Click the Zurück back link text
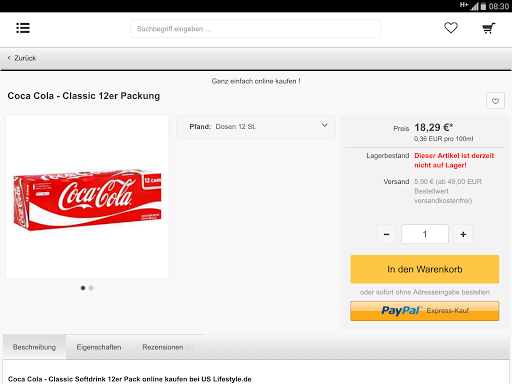 pyautogui.click(x=25, y=58)
